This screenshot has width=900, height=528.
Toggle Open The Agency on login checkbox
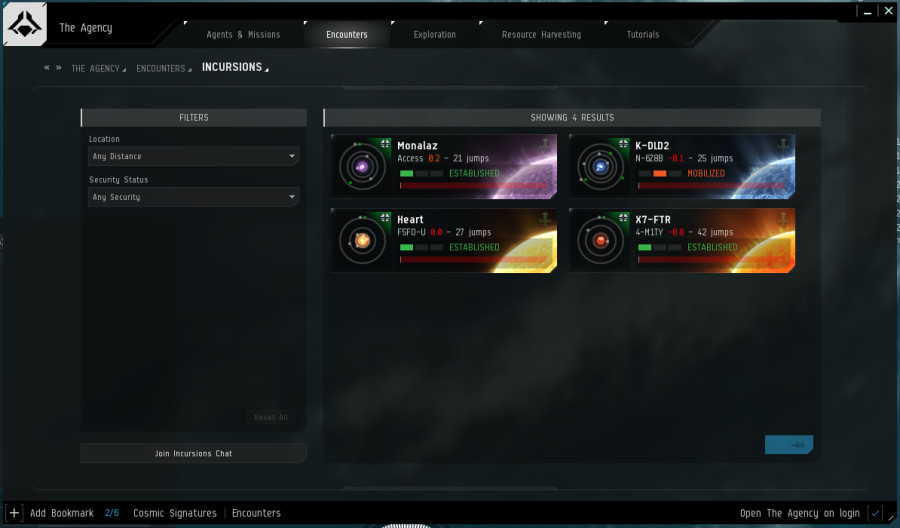click(875, 513)
